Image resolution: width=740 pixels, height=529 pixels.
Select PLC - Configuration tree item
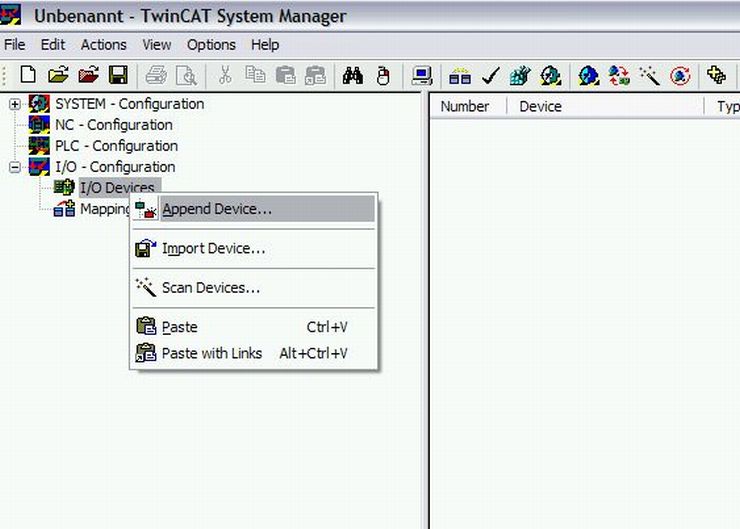(x=117, y=146)
